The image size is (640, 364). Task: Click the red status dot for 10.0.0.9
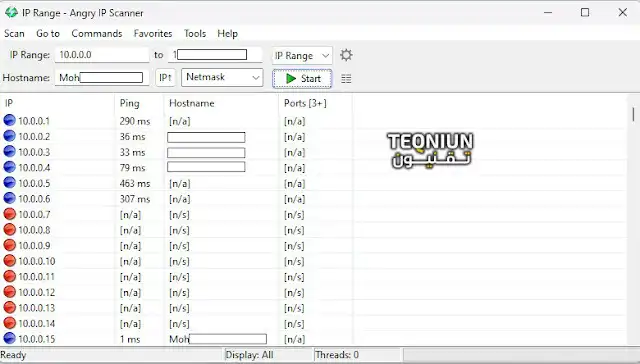pos(9,245)
